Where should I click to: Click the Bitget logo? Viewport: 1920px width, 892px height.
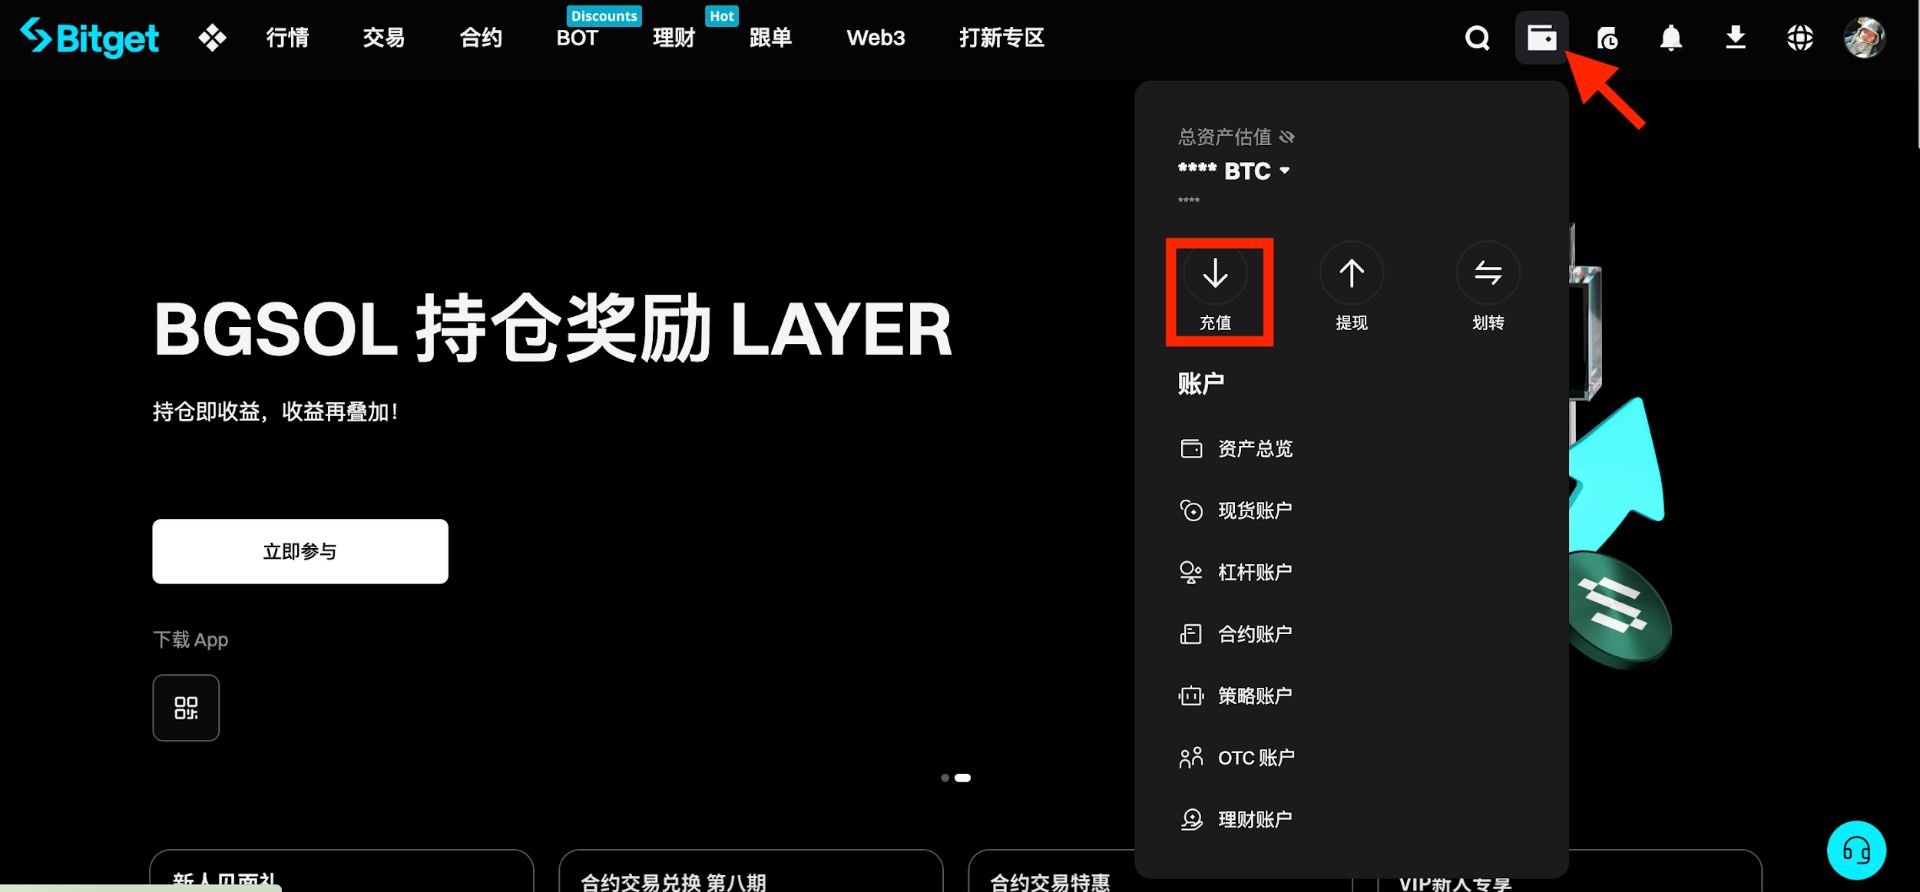tap(89, 37)
